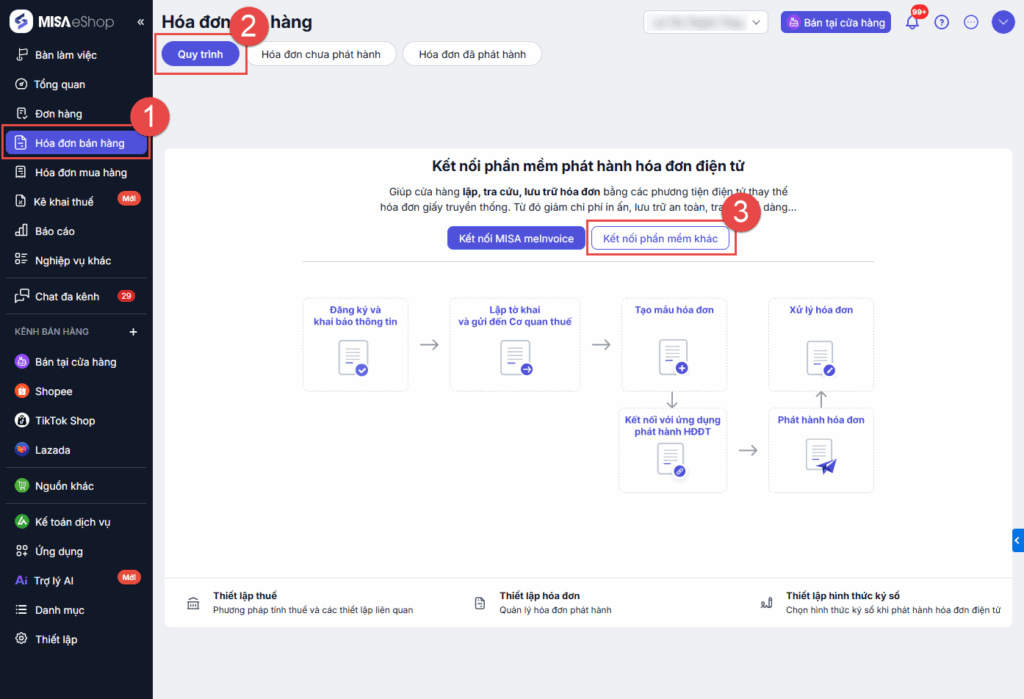This screenshot has height=699, width=1024.
Task: Click the help question mark icon
Action: click(941, 22)
